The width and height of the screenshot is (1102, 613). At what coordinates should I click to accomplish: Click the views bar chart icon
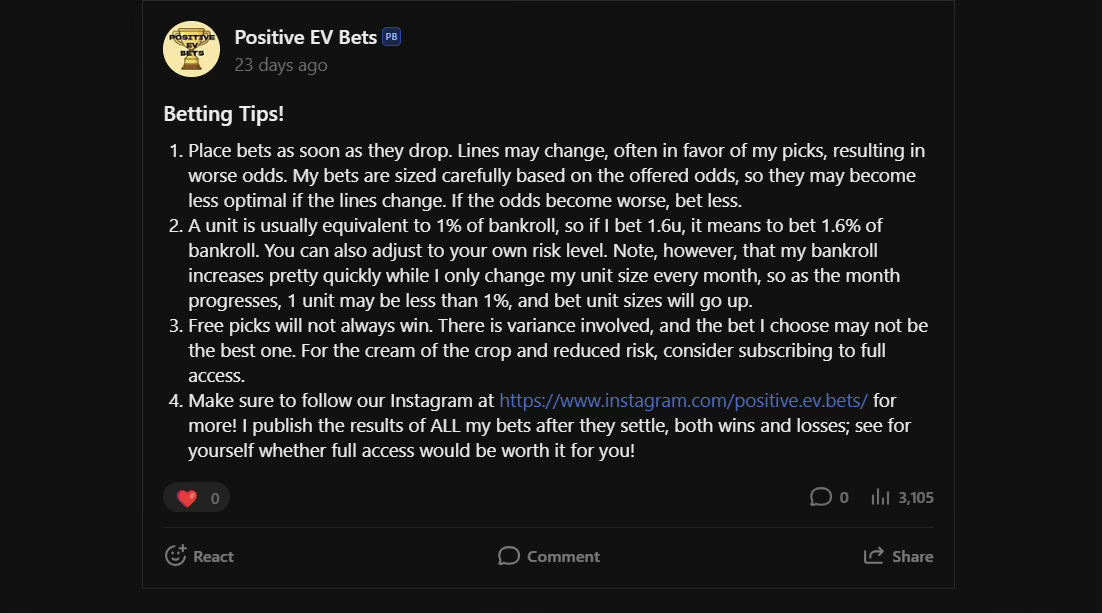click(881, 497)
